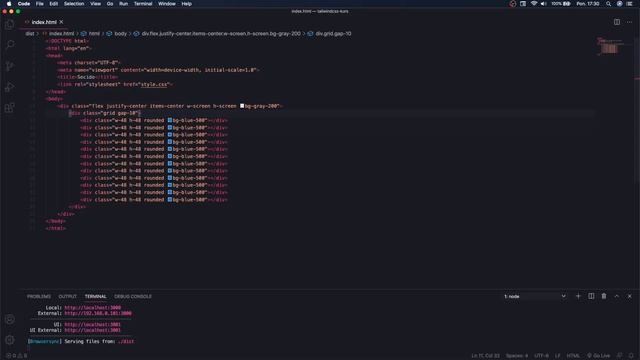Click the bg-gray-200 color swatch
The width and height of the screenshot is (640, 360).
tap(242, 106)
